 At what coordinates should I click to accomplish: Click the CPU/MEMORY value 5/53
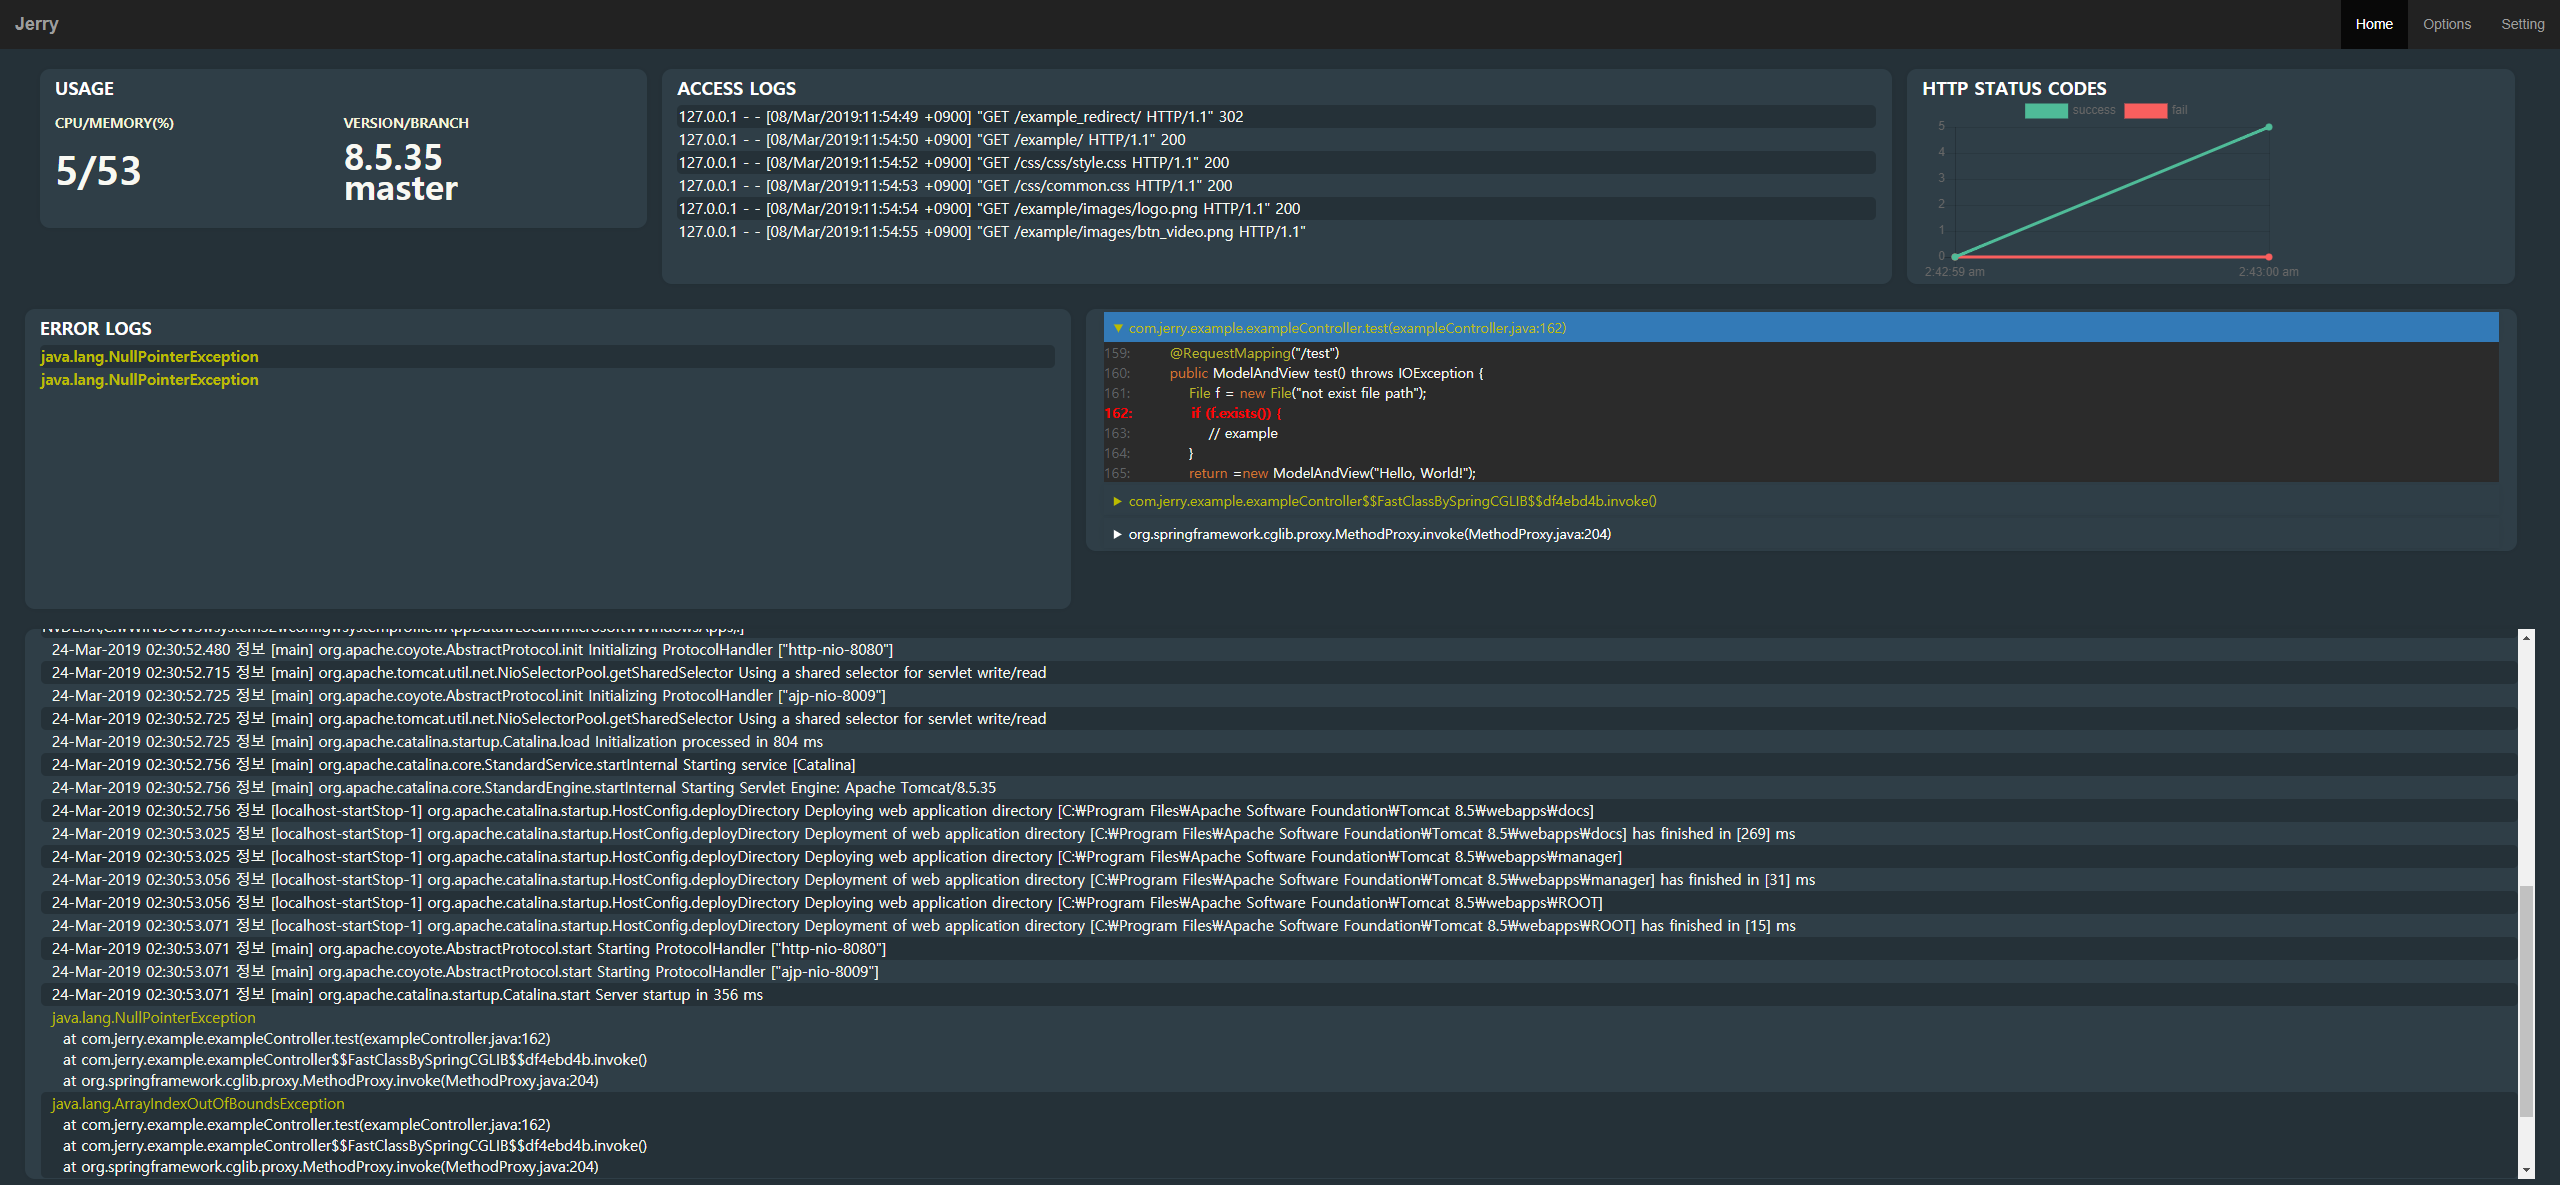pos(98,171)
